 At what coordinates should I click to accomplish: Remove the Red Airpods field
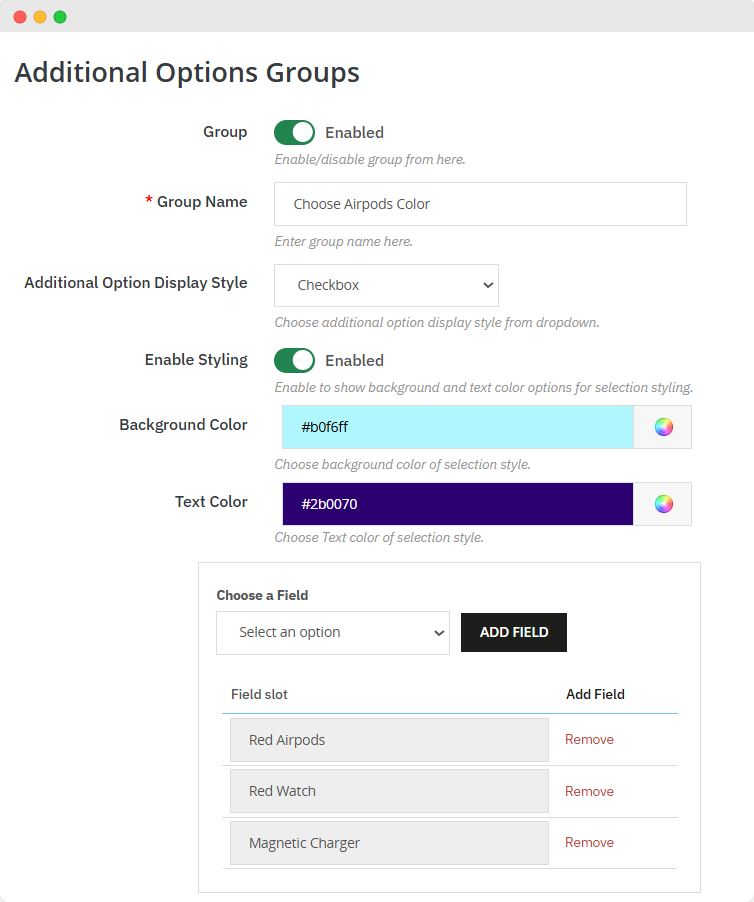pos(589,740)
